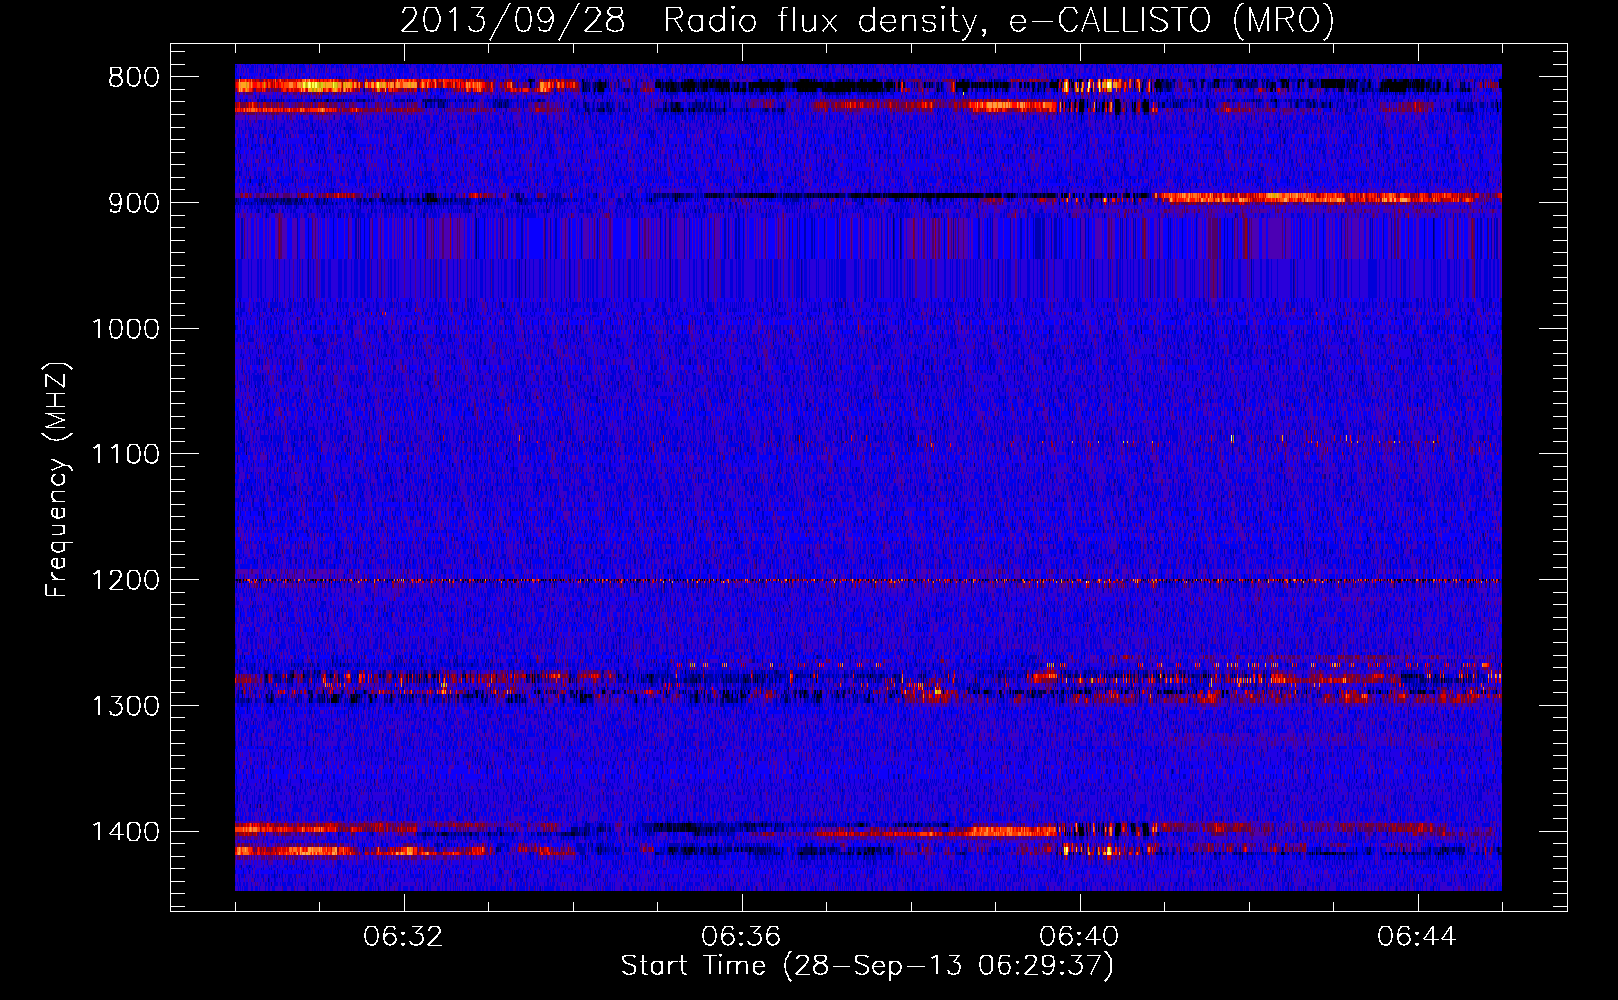Select the 1000 frequency tick label

tap(125, 329)
